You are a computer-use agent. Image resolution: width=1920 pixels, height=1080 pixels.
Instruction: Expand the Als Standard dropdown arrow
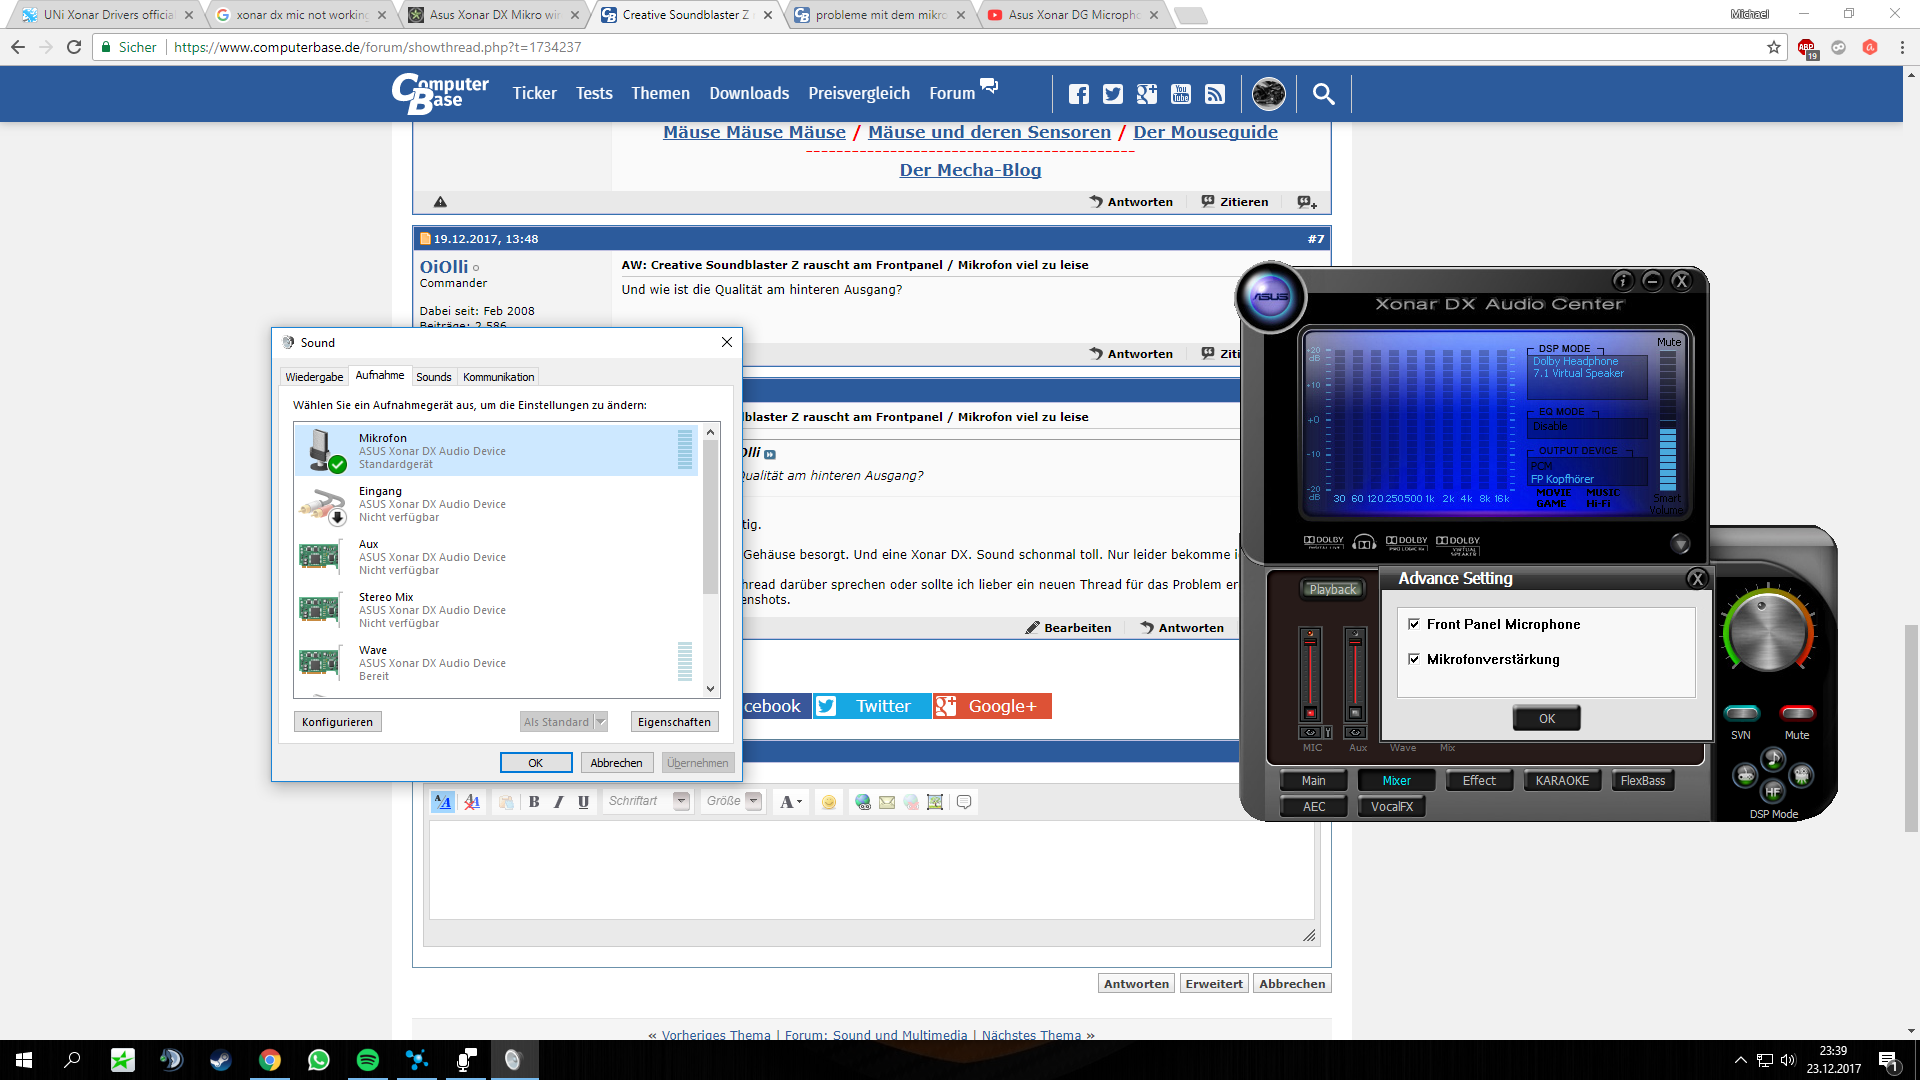[x=601, y=722]
